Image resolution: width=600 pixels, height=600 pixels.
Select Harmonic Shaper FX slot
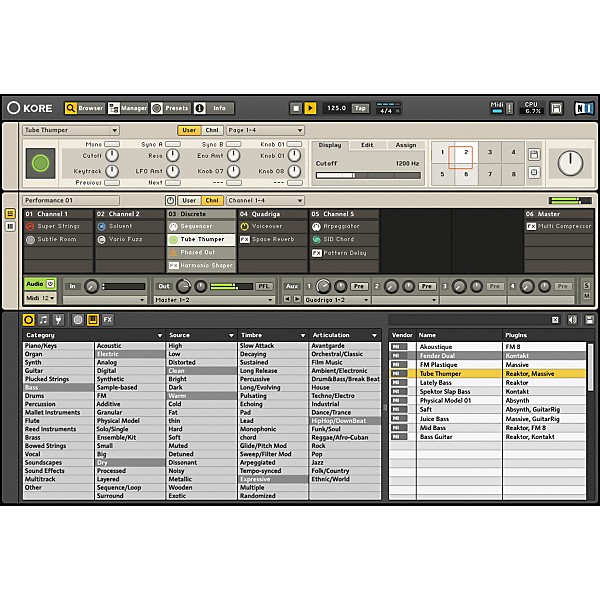(201, 266)
